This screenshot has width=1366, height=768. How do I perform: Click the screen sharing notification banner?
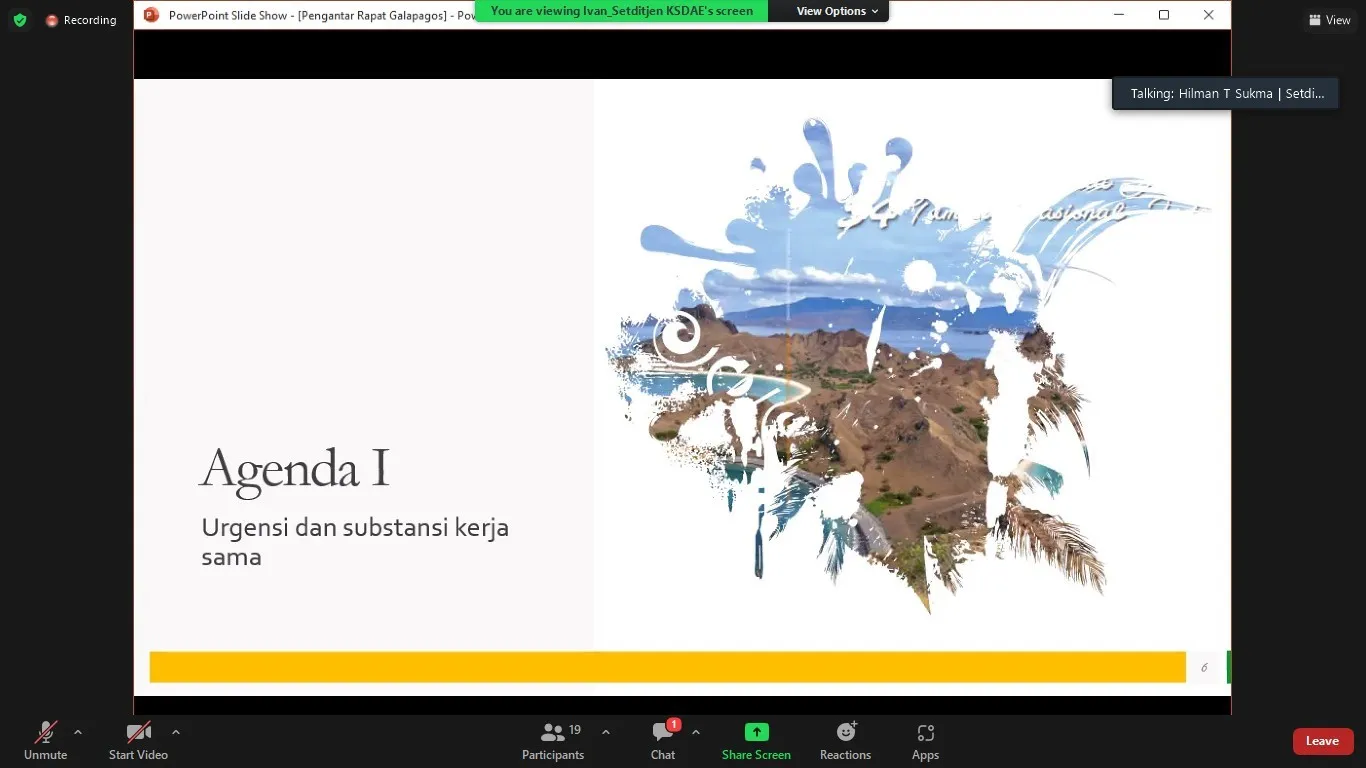click(621, 11)
